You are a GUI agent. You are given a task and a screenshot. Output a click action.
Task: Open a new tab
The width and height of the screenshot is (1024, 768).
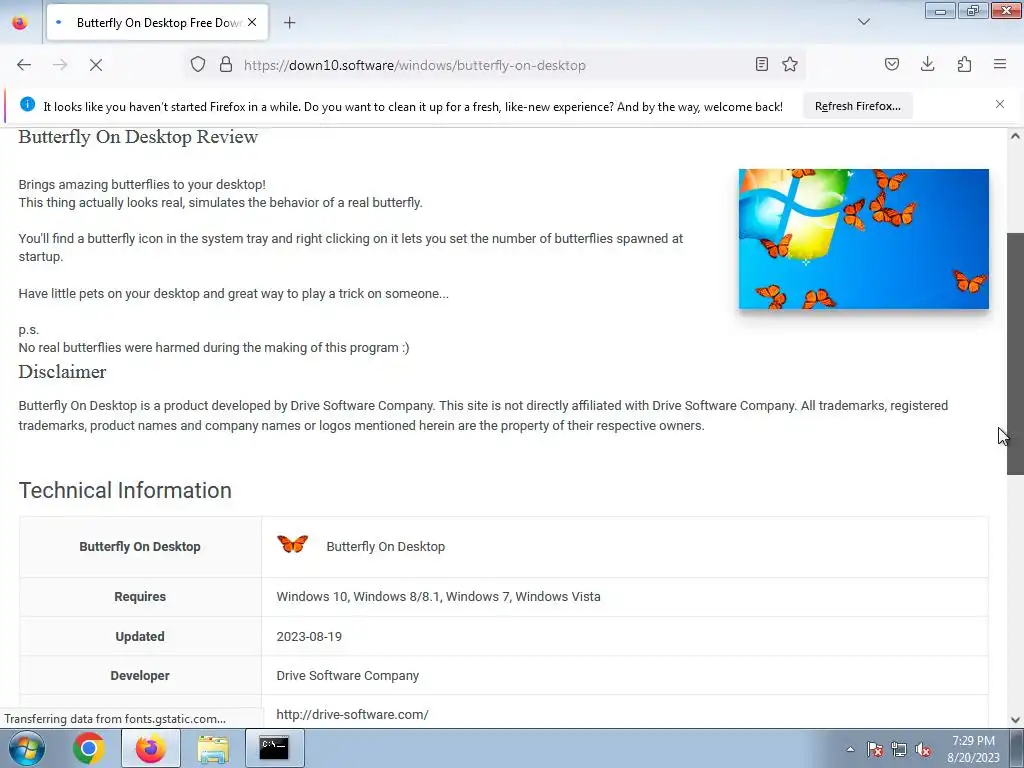tap(289, 23)
